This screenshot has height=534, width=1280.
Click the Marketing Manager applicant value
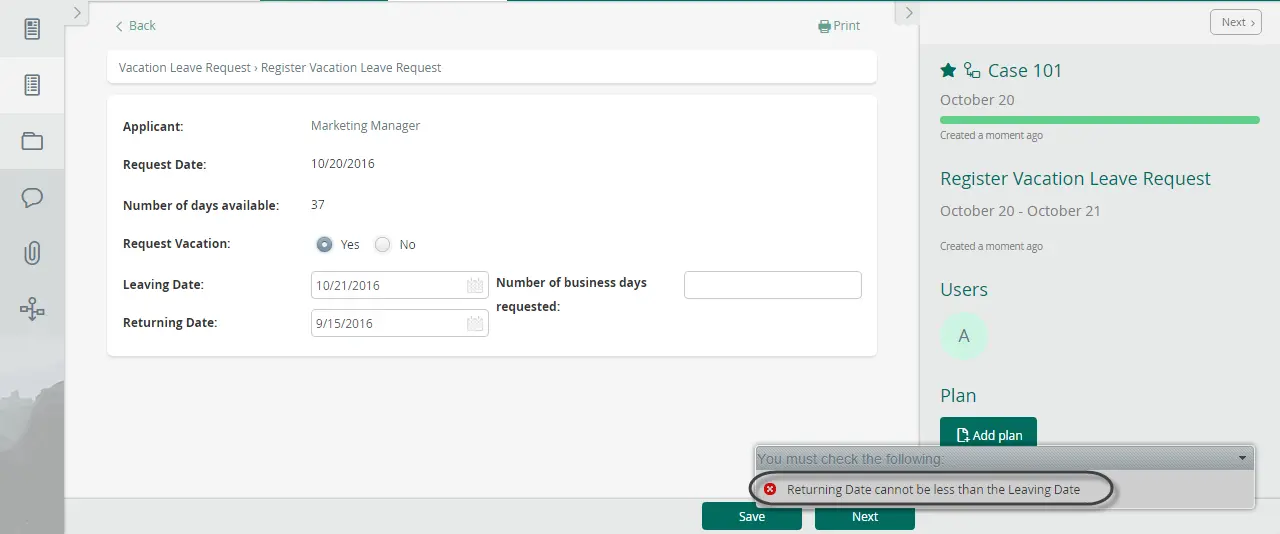[x=365, y=126]
